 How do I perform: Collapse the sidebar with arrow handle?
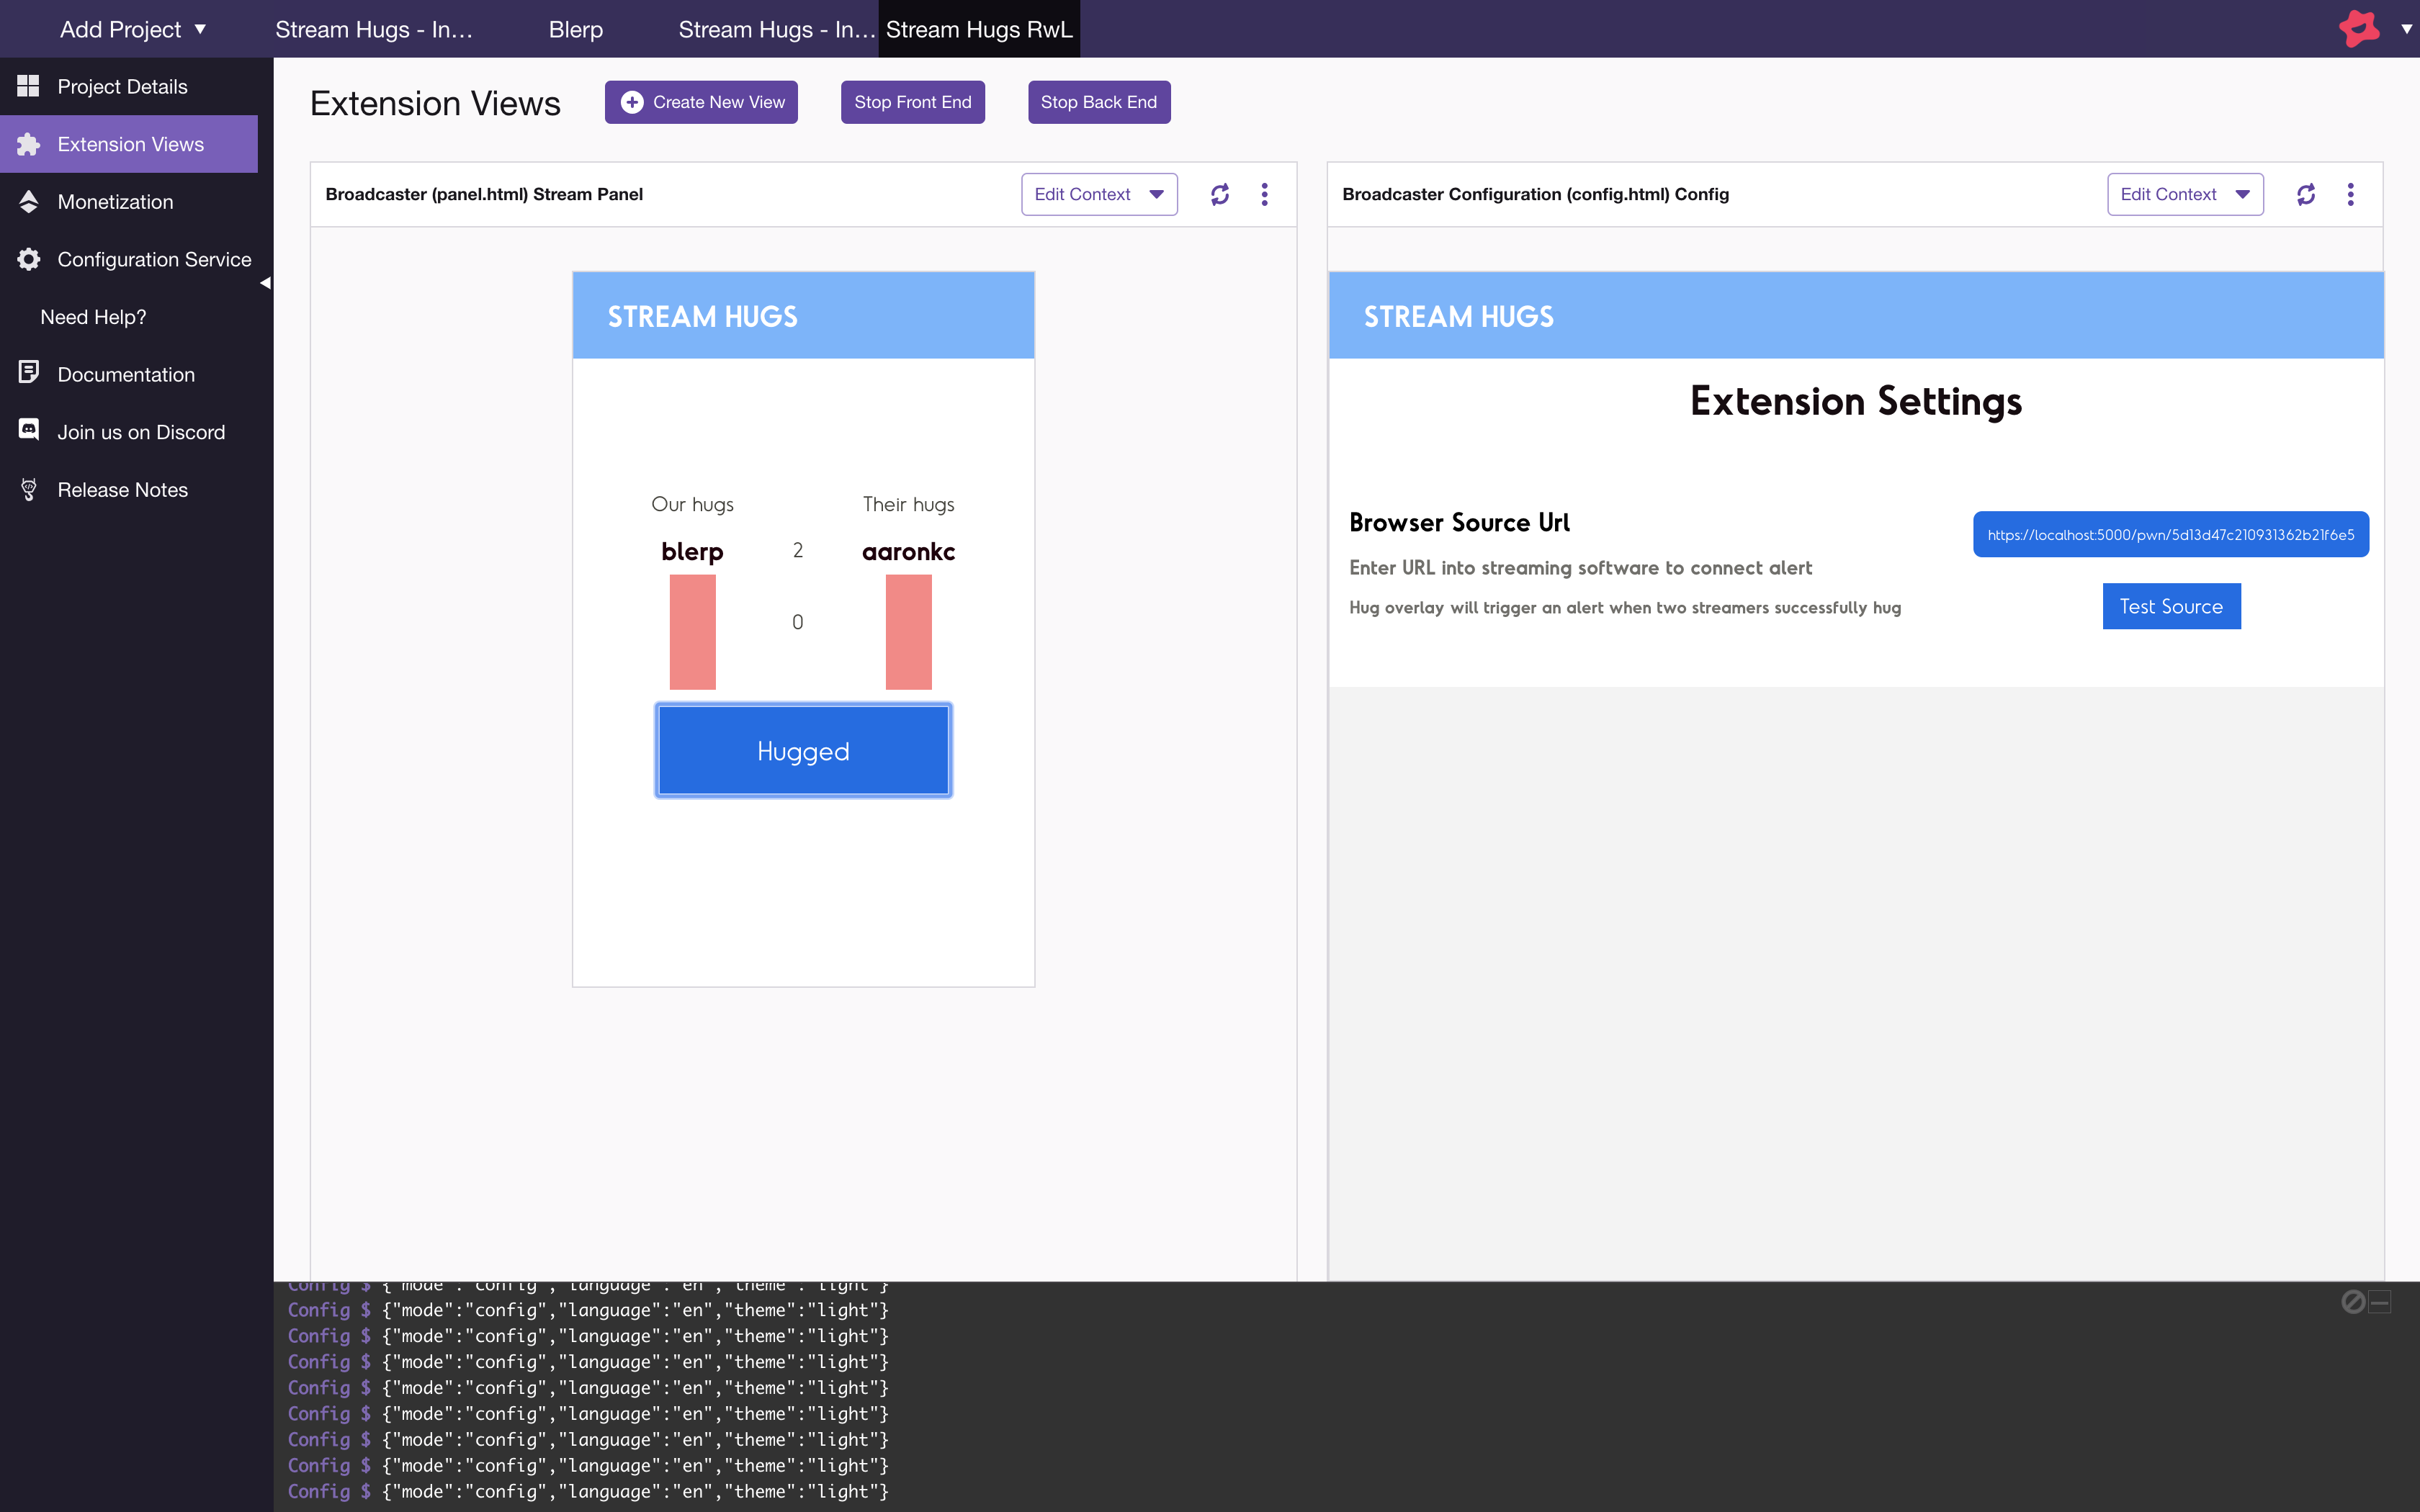point(265,283)
